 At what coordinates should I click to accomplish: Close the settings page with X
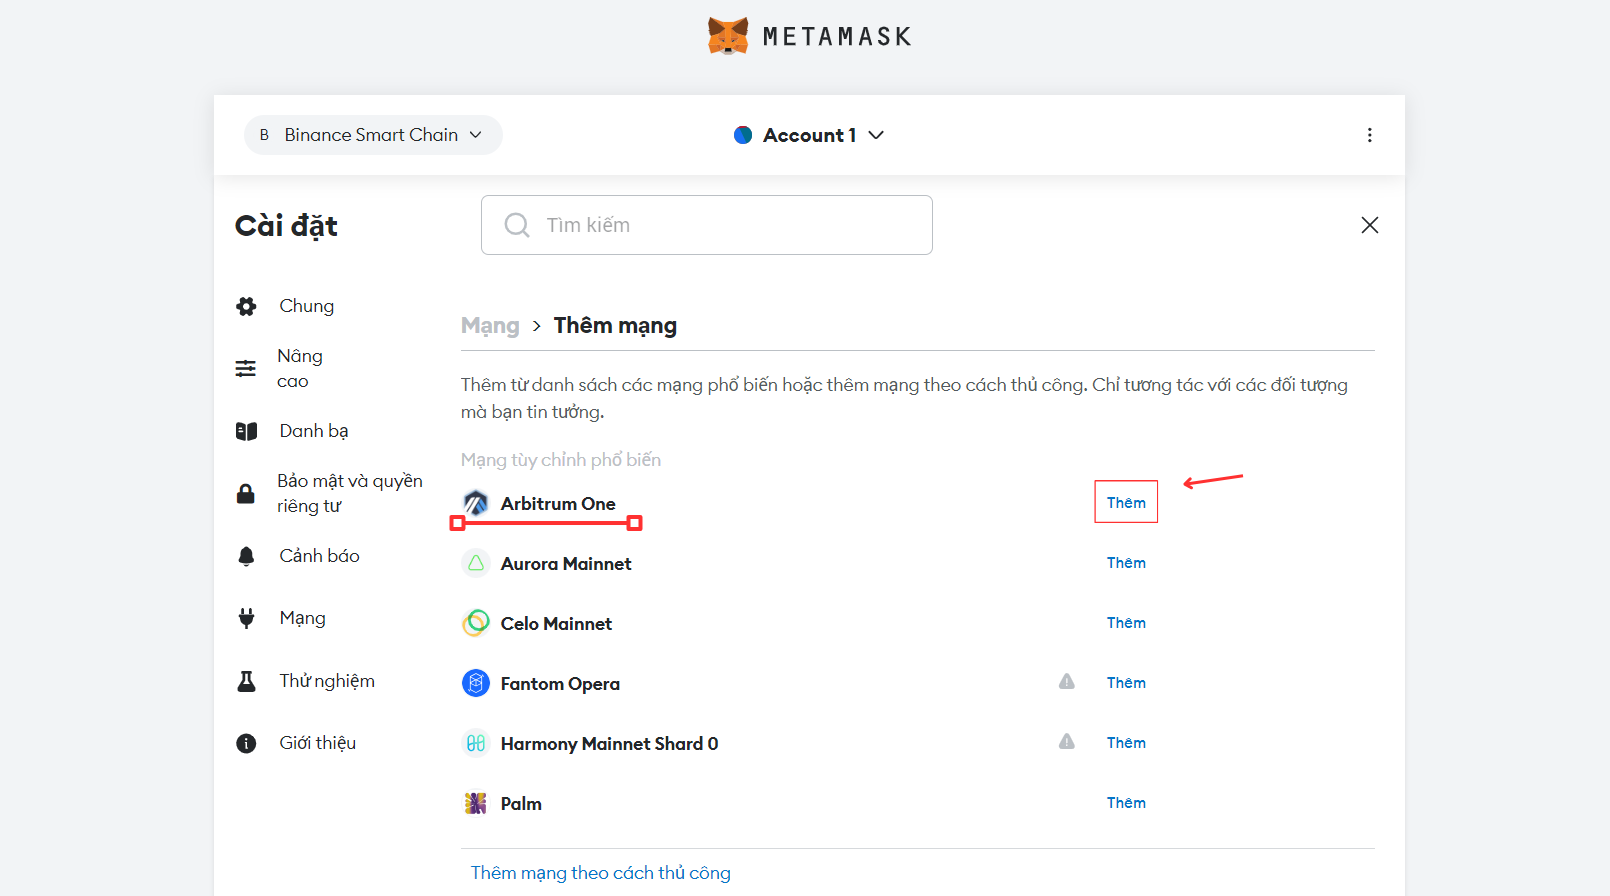pyautogui.click(x=1369, y=225)
